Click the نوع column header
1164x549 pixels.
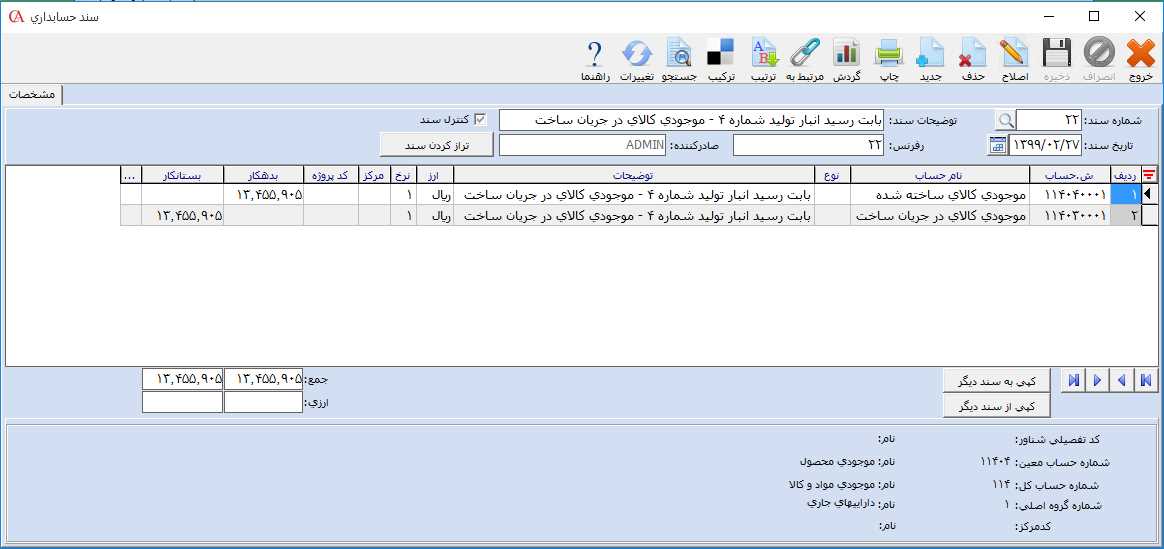pos(832,175)
